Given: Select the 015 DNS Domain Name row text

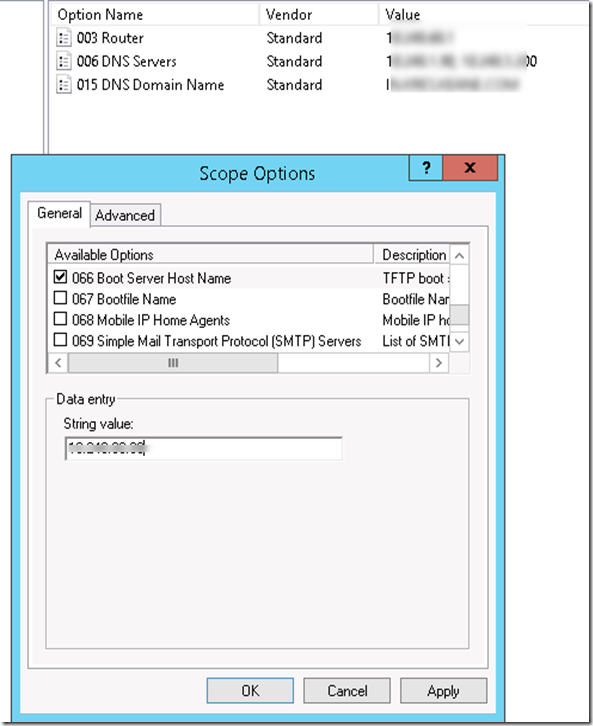Looking at the screenshot, I should coord(150,85).
